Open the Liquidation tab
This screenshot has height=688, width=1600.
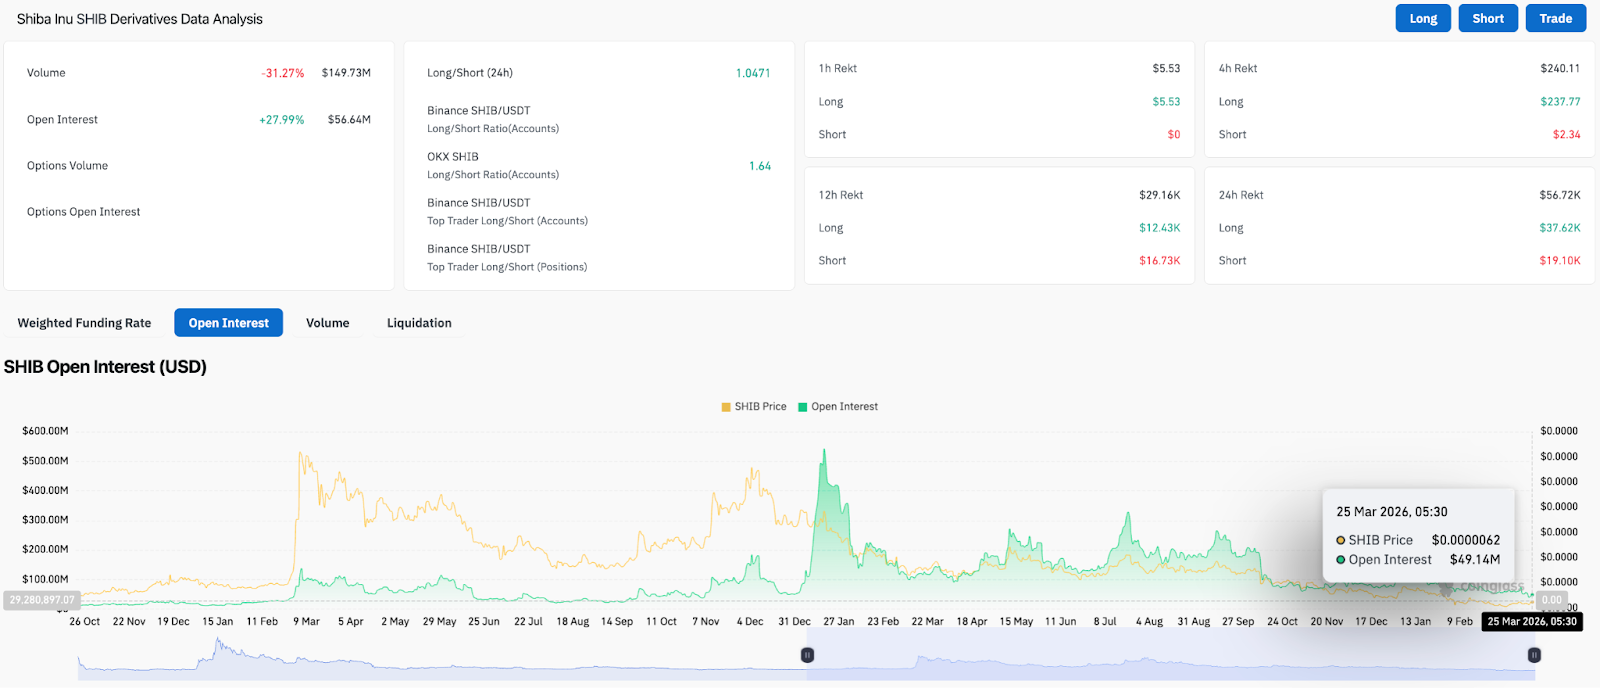(419, 323)
